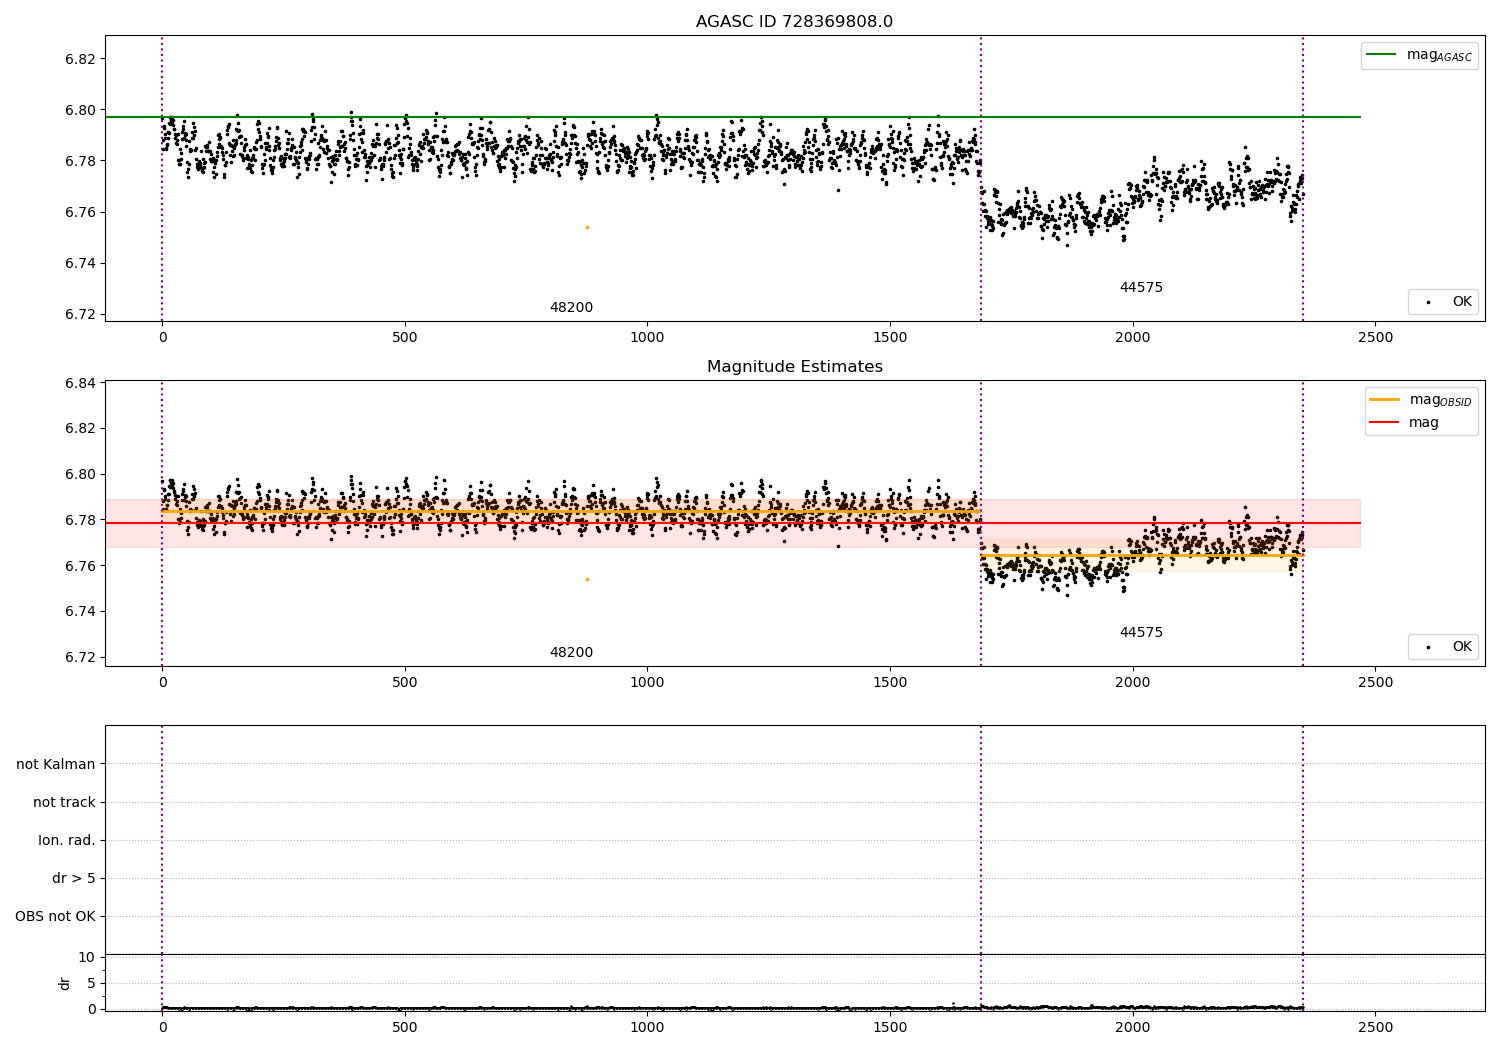Click the 44575 obsid label in top plot

[1141, 288]
